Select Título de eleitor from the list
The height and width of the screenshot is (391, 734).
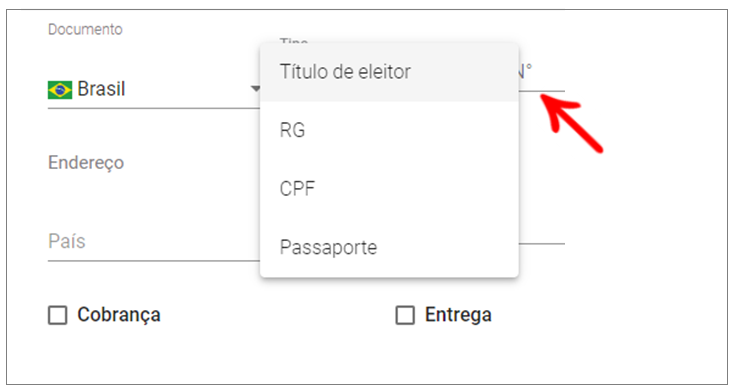pyautogui.click(x=389, y=72)
